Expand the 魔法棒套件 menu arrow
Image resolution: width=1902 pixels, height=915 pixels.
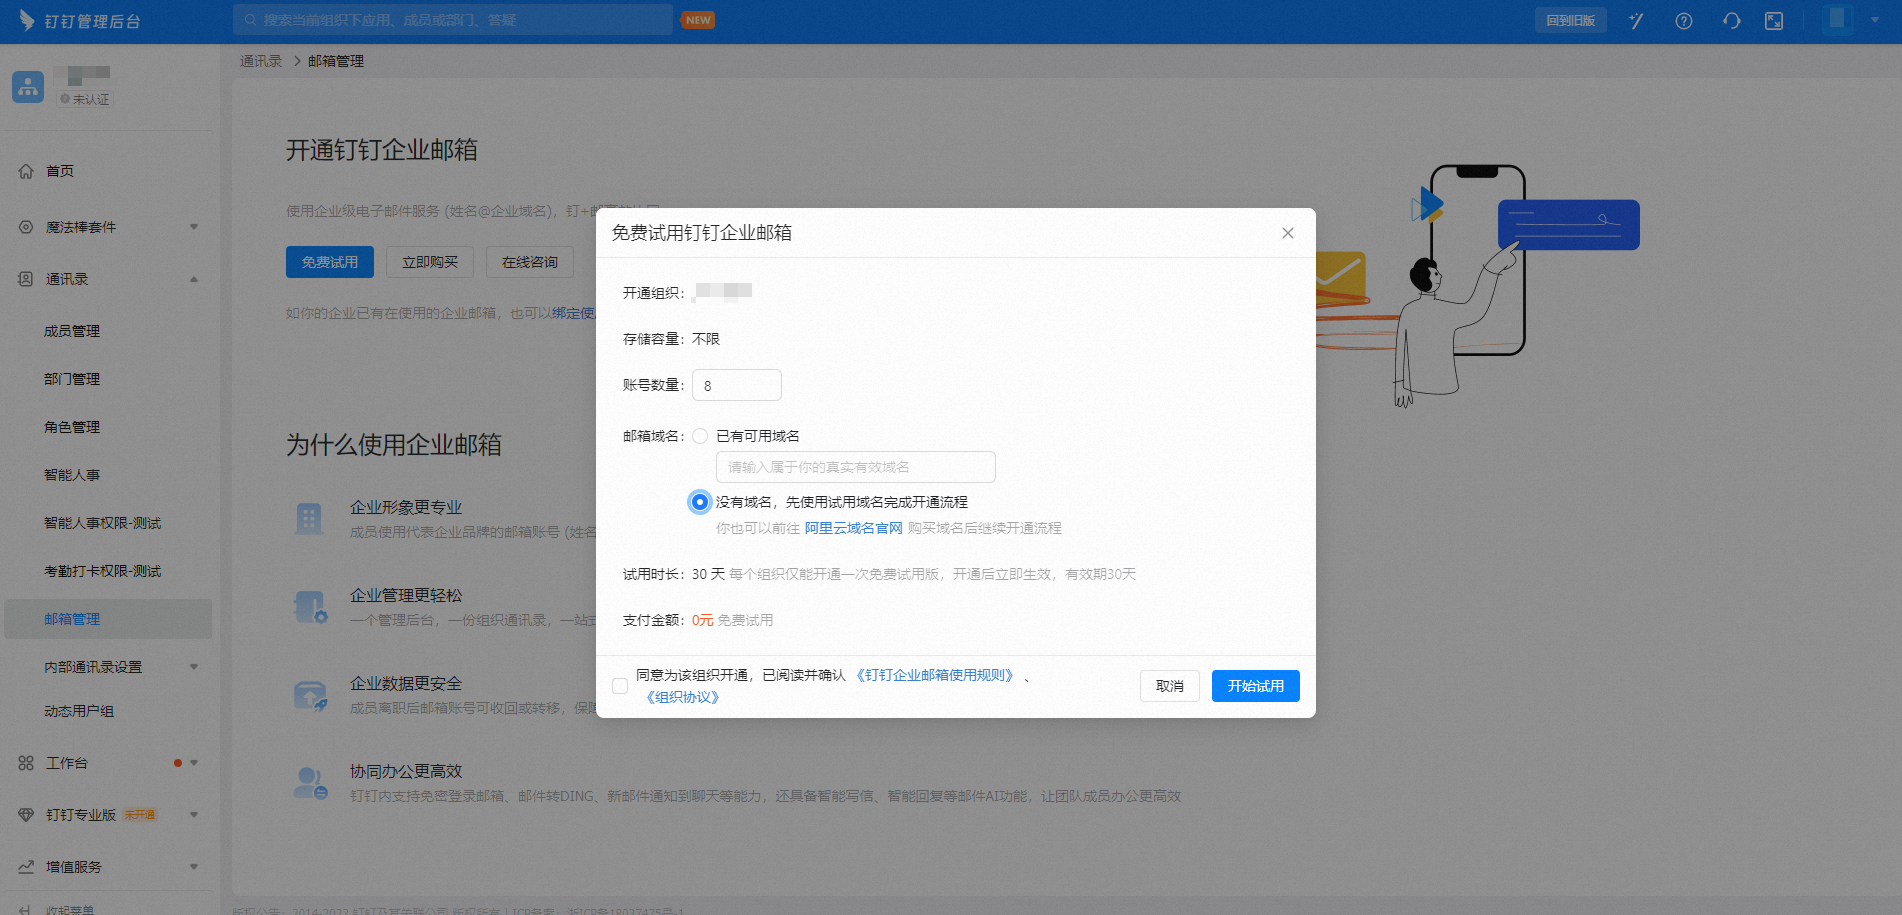tap(194, 227)
